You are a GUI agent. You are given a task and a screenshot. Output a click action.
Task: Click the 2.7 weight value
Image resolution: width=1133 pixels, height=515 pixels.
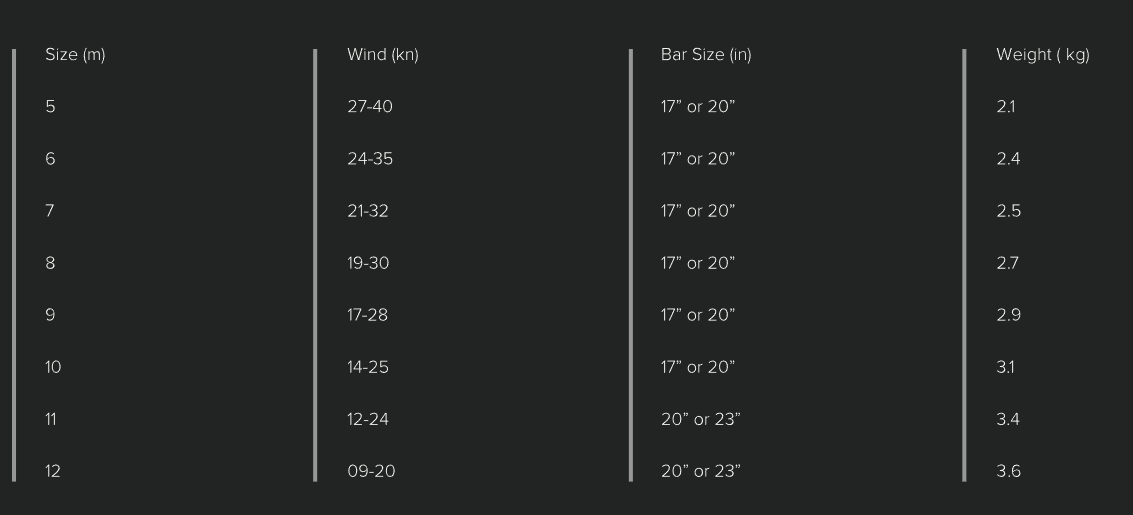pyautogui.click(x=1008, y=263)
